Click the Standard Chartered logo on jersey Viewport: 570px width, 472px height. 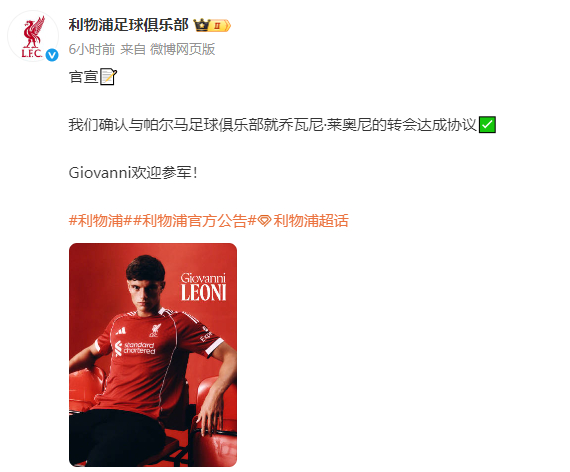[x=135, y=348]
